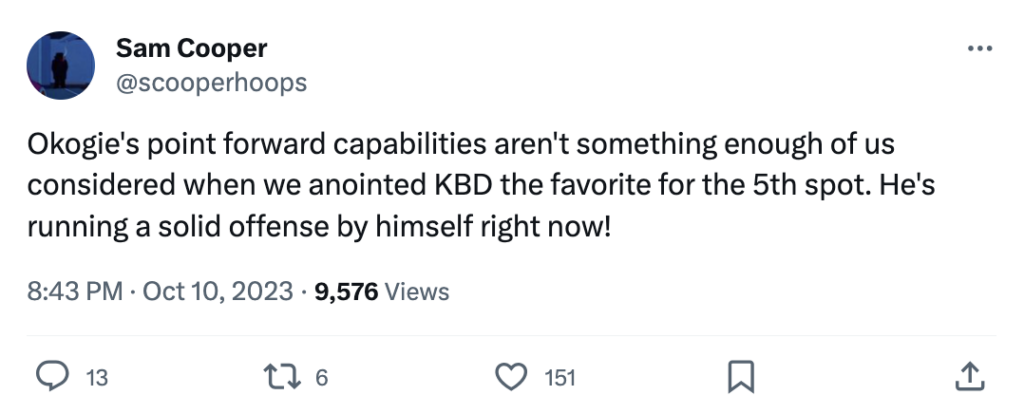Open the three-dot more options menu
The image size is (1024, 414).
coord(980,48)
